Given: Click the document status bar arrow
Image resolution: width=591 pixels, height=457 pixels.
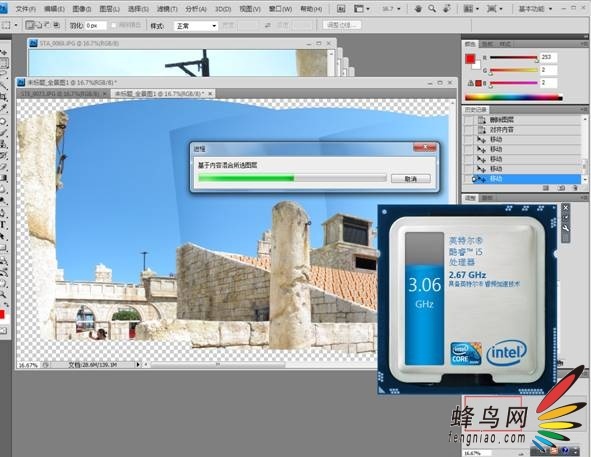Looking at the screenshot, I should click(x=138, y=365).
